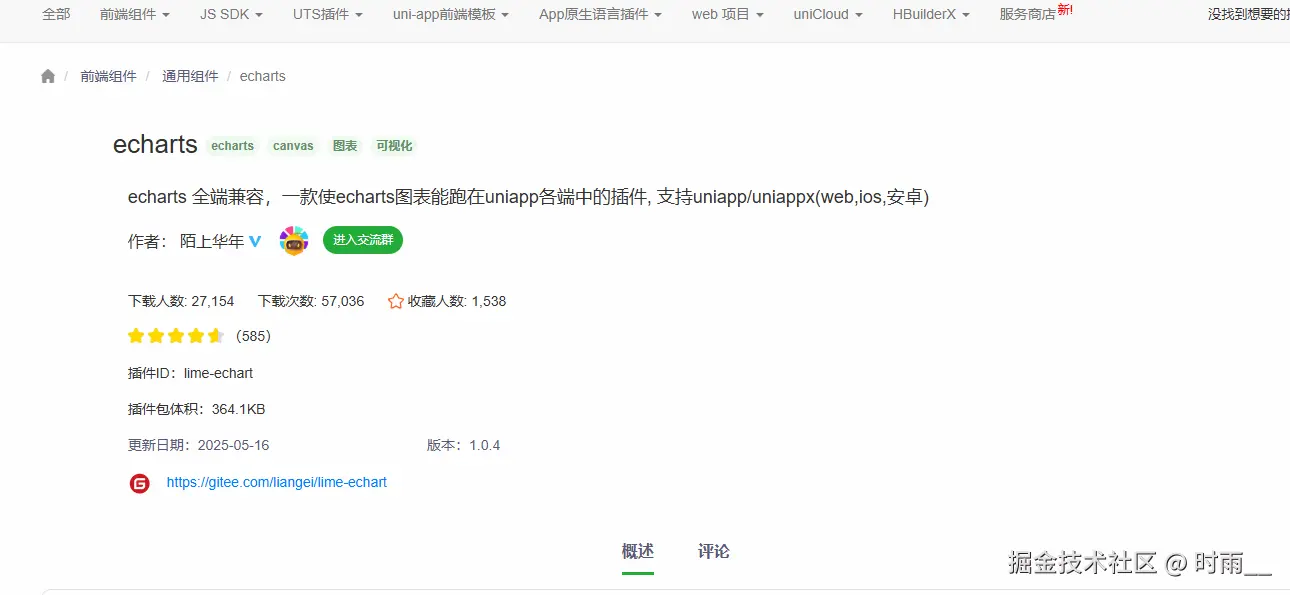The height and width of the screenshot is (595, 1290).
Task: Expand the JS SDK dropdown
Action: coord(231,14)
